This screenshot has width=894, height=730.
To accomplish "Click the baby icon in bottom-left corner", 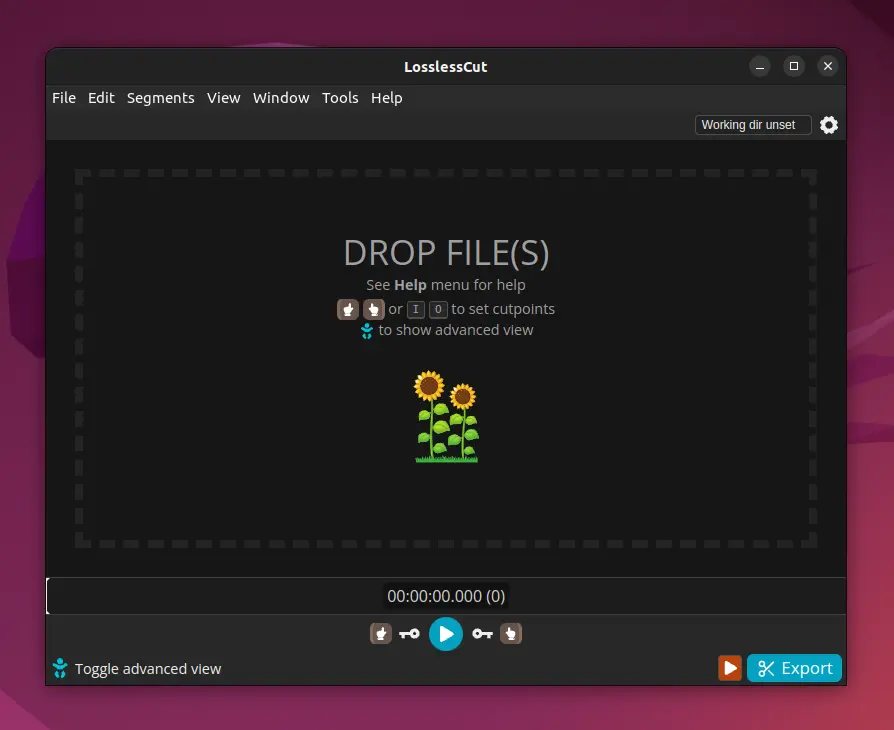I will pyautogui.click(x=60, y=668).
